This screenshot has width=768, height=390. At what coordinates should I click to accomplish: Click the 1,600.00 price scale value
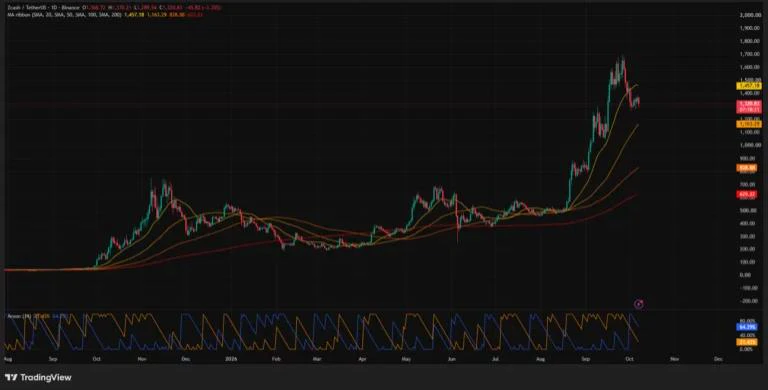[x=750, y=67]
